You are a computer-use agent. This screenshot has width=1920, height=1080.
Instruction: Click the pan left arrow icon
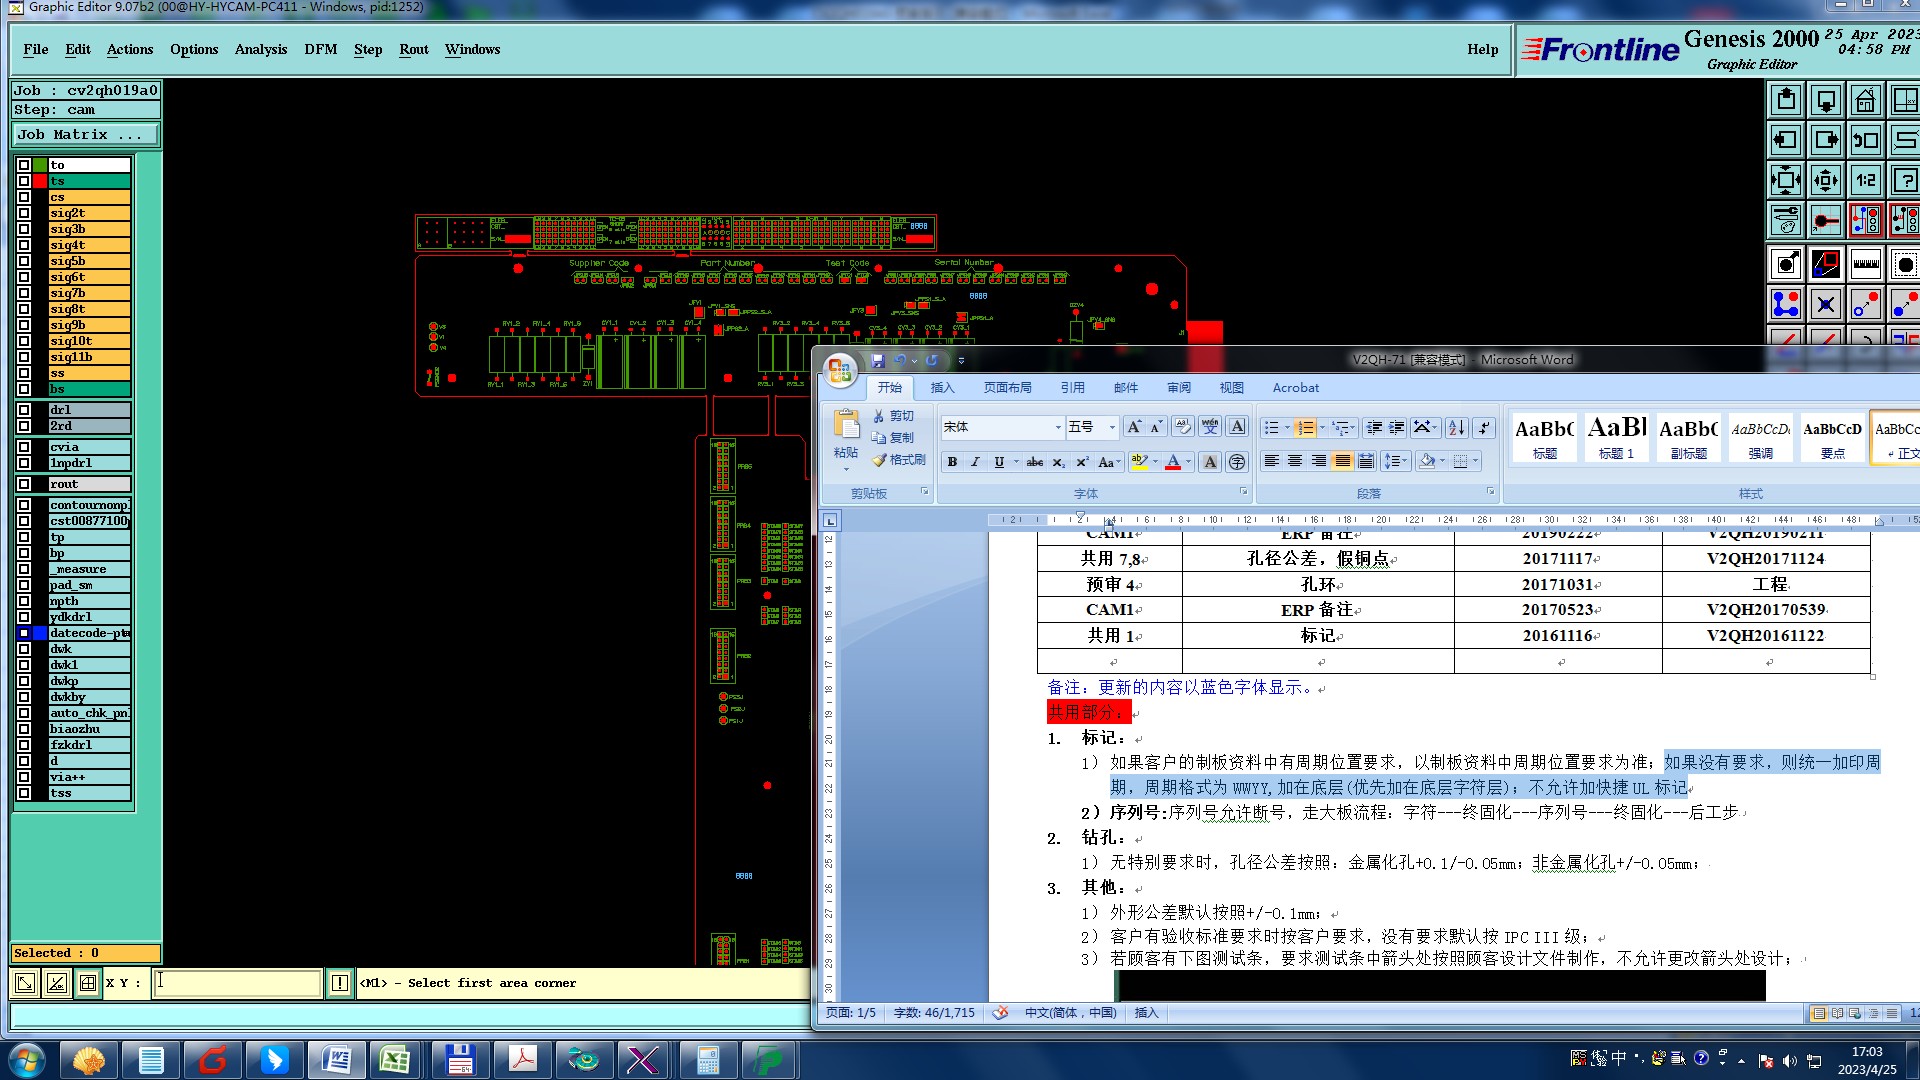[x=1786, y=140]
